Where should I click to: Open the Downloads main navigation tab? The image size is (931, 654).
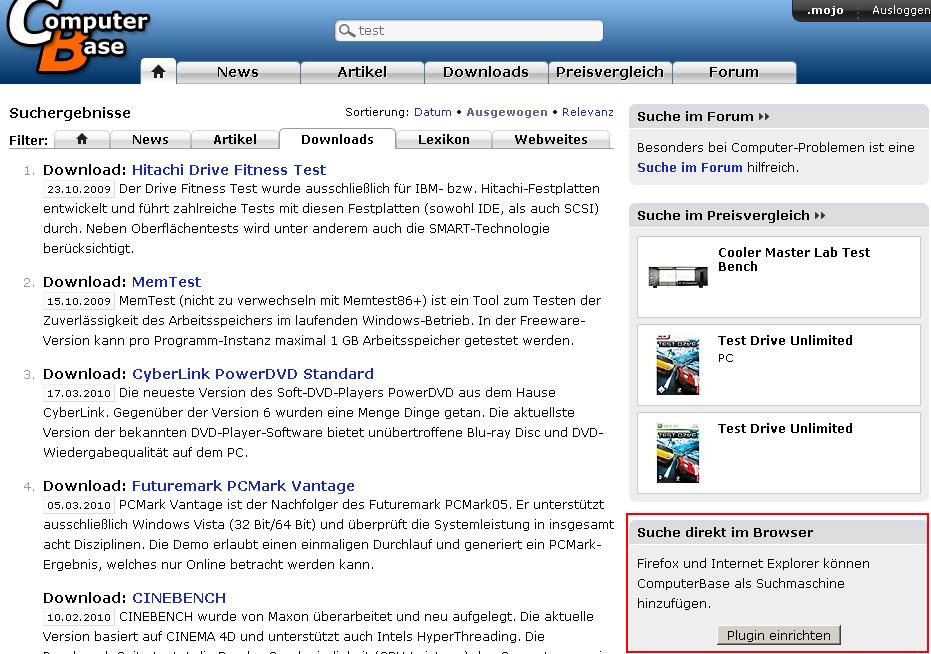(x=486, y=72)
